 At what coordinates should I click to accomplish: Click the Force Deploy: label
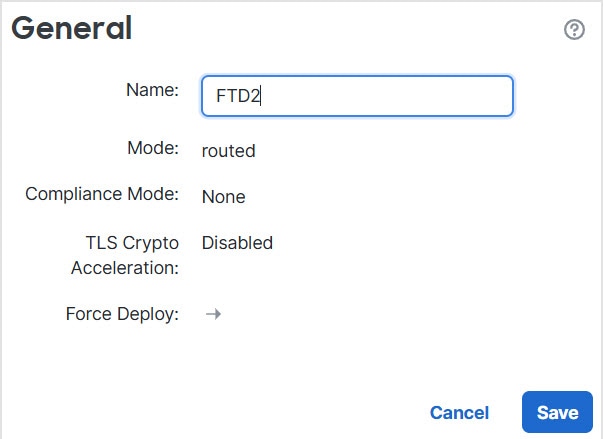pyautogui.click(x=122, y=314)
